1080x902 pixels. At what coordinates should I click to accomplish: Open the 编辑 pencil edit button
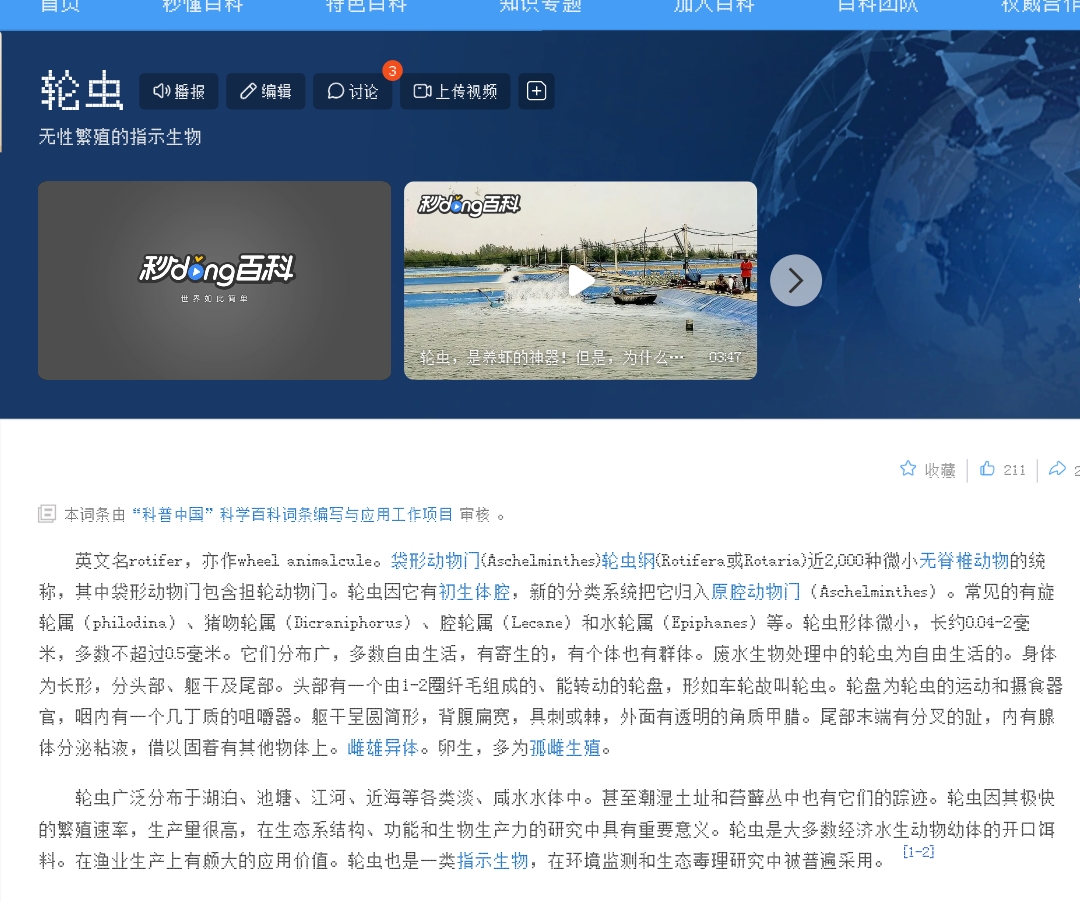[265, 91]
